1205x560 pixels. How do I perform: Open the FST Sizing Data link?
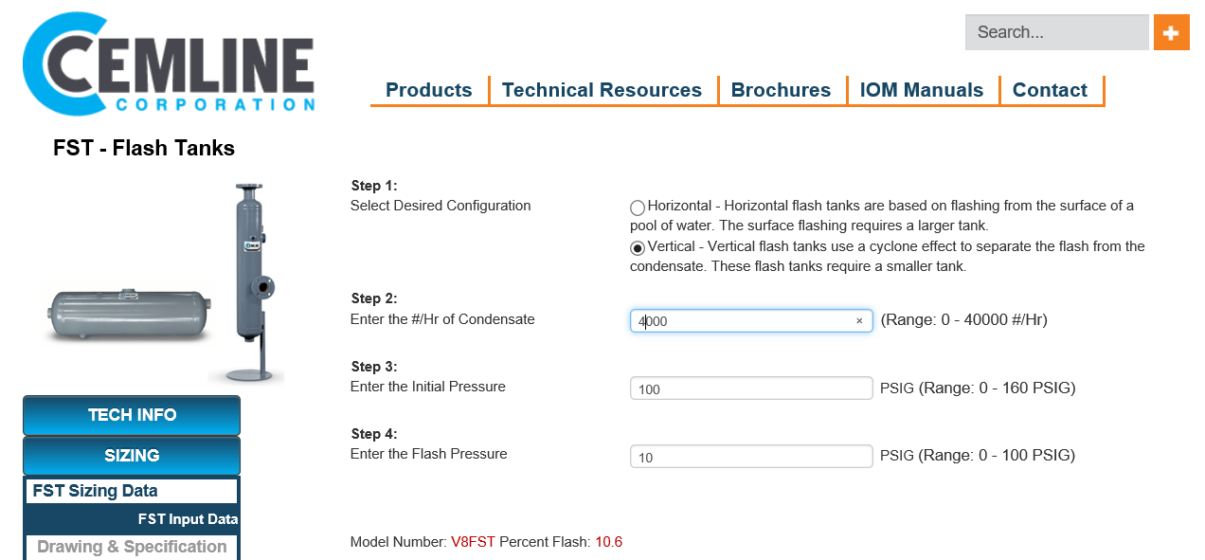point(95,491)
